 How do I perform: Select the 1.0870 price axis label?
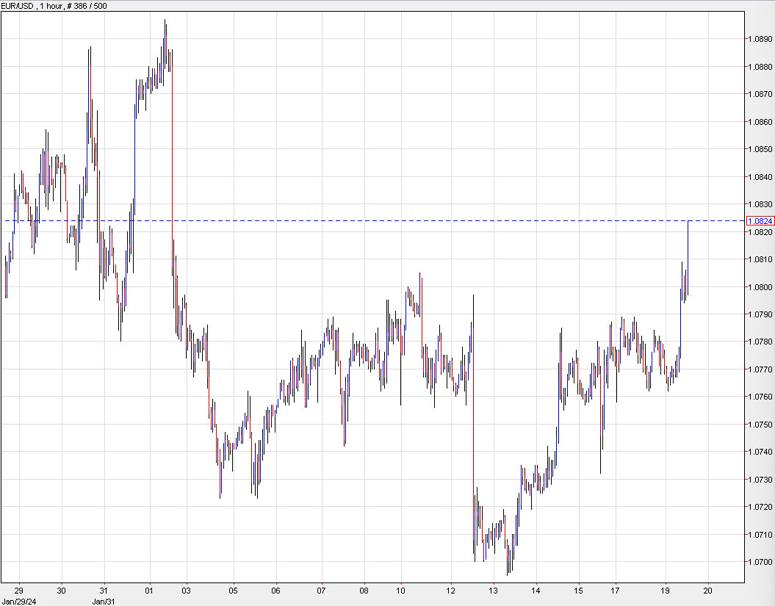tap(760, 94)
